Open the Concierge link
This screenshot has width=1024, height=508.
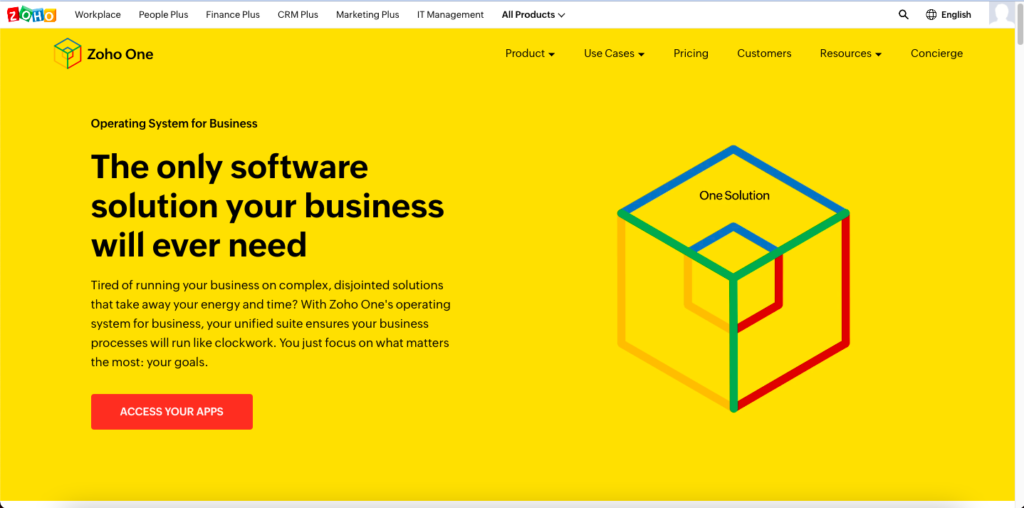pos(936,54)
